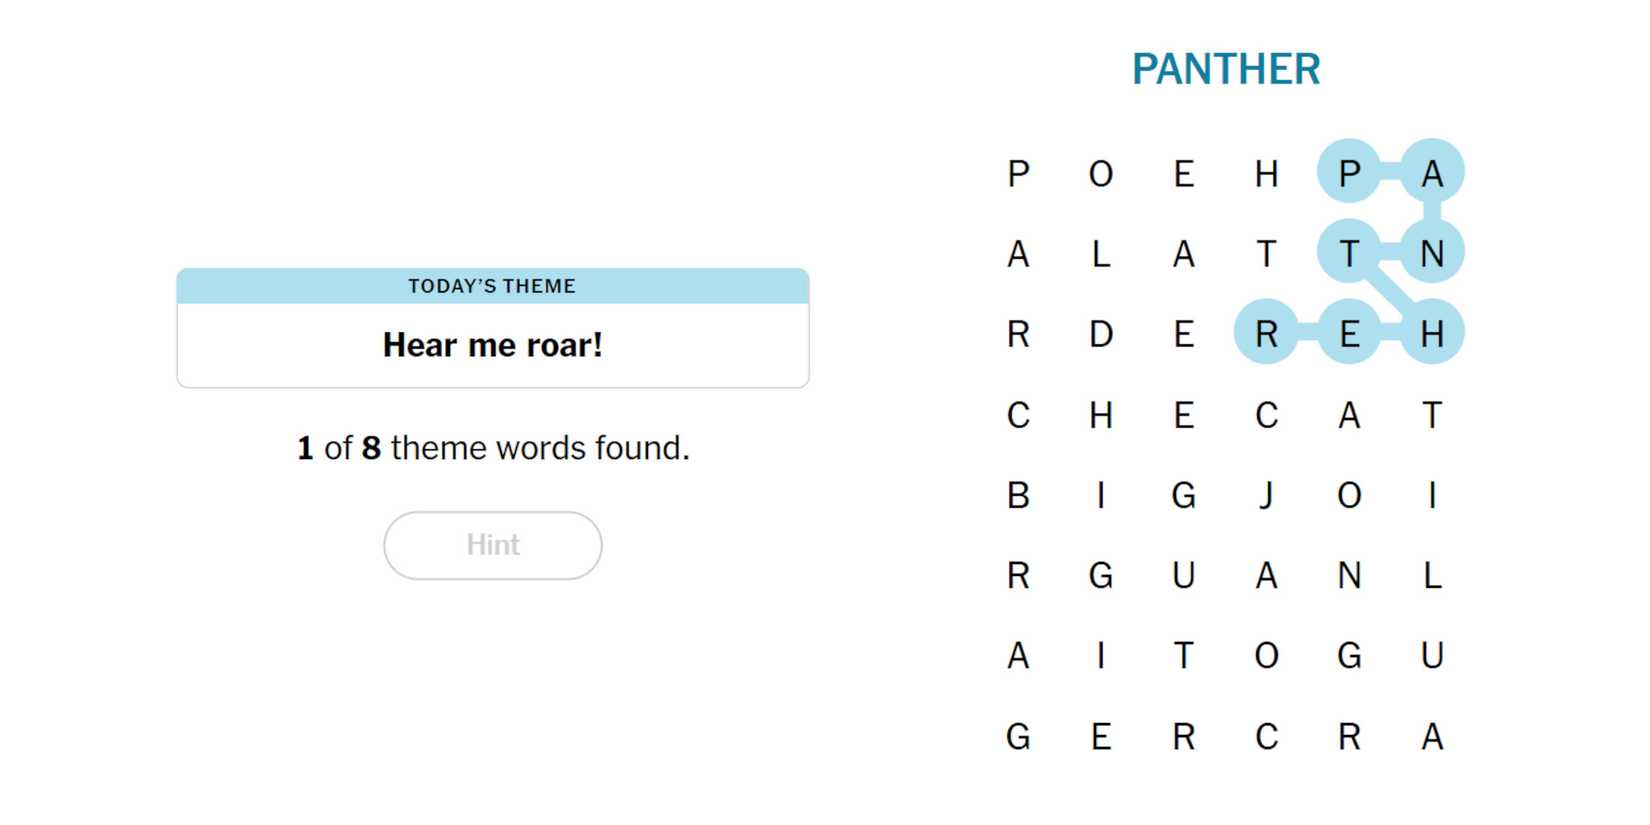The image size is (1650, 825).
Task: Click the highlighted T tile
Action: click(1349, 253)
